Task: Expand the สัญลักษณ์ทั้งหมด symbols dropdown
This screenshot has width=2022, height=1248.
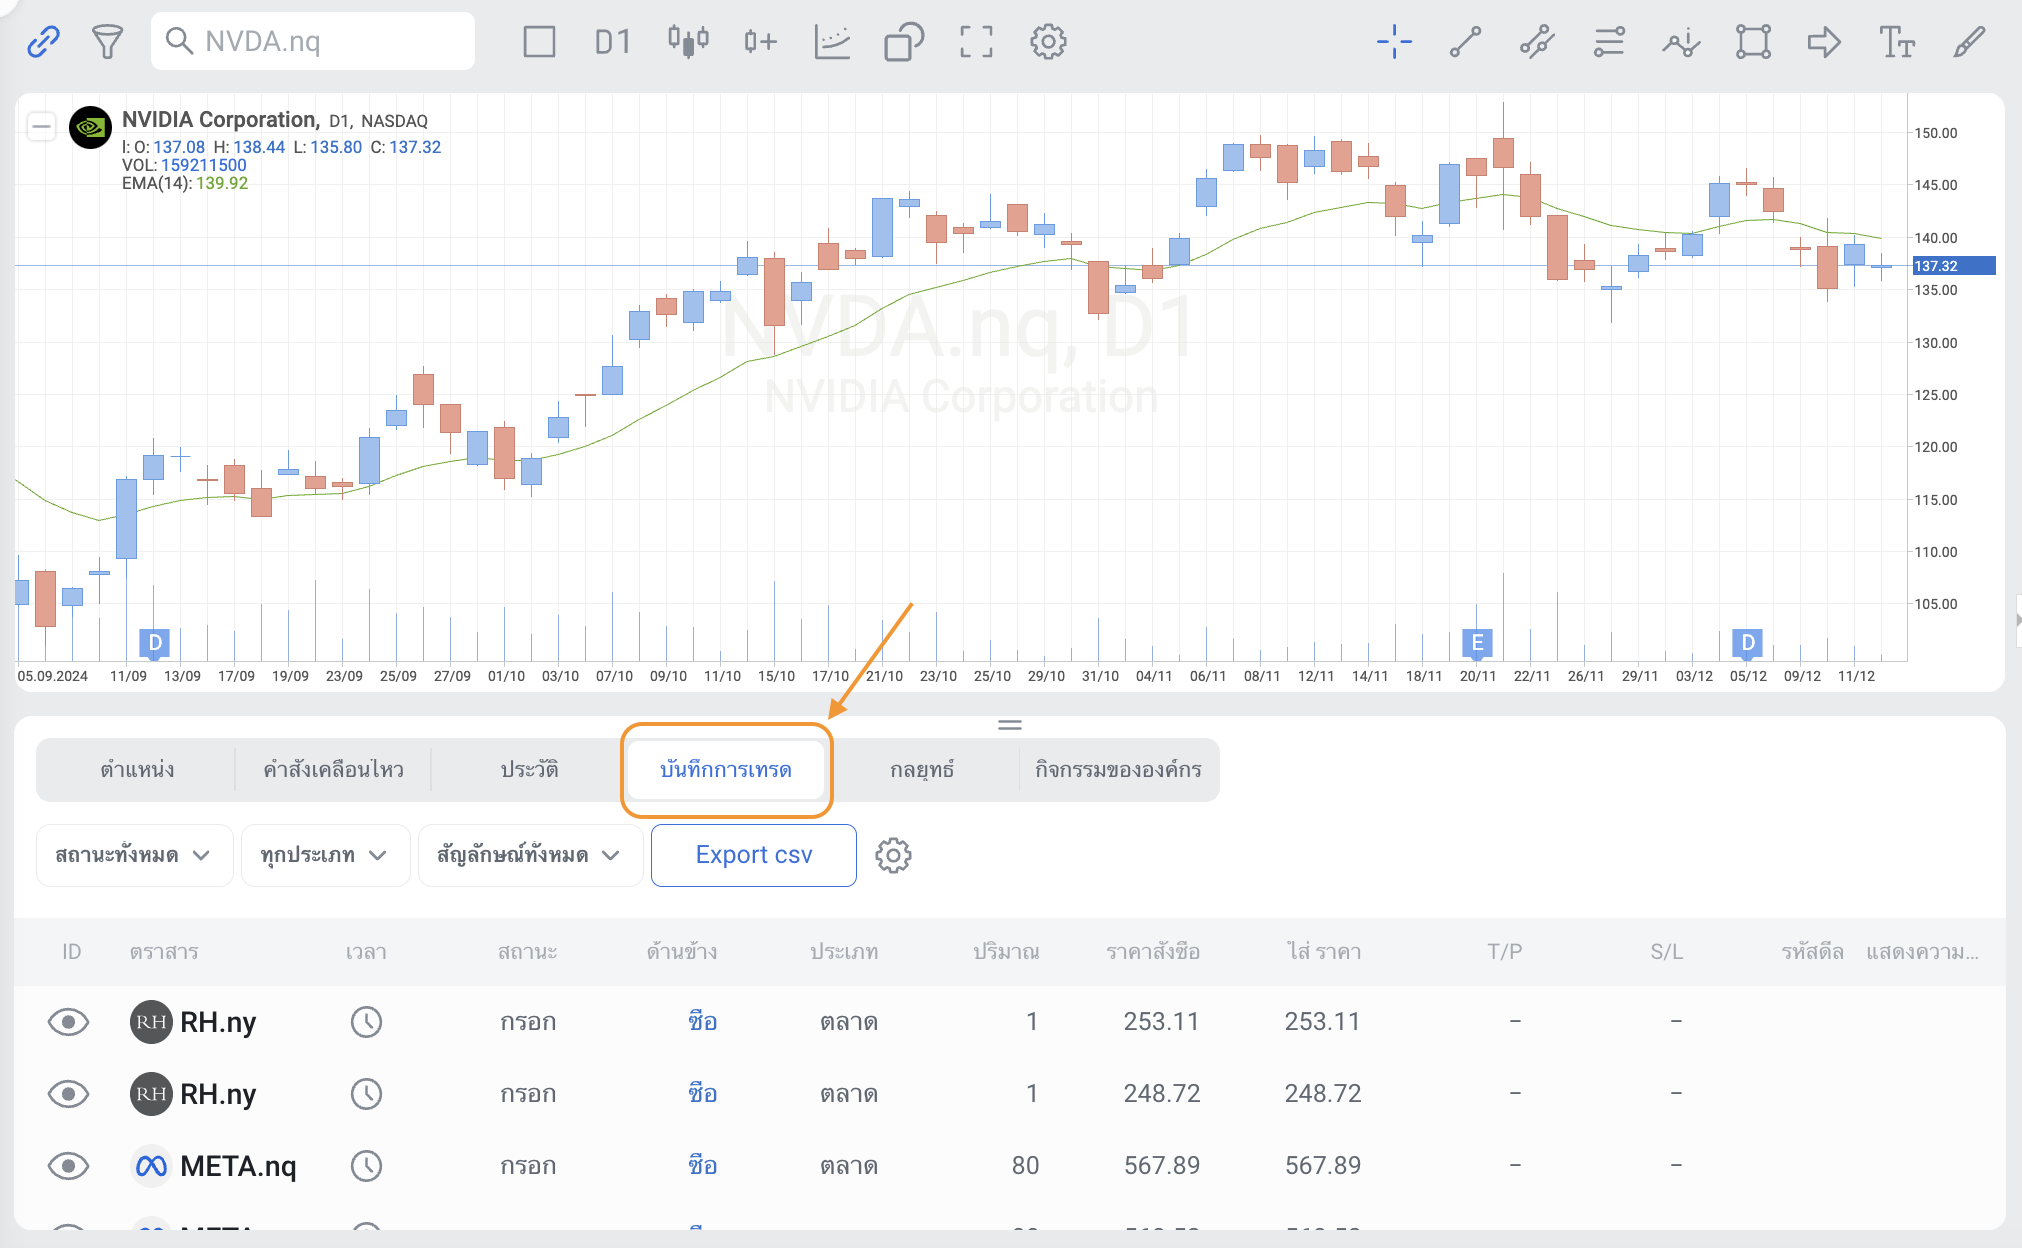Action: [x=529, y=855]
